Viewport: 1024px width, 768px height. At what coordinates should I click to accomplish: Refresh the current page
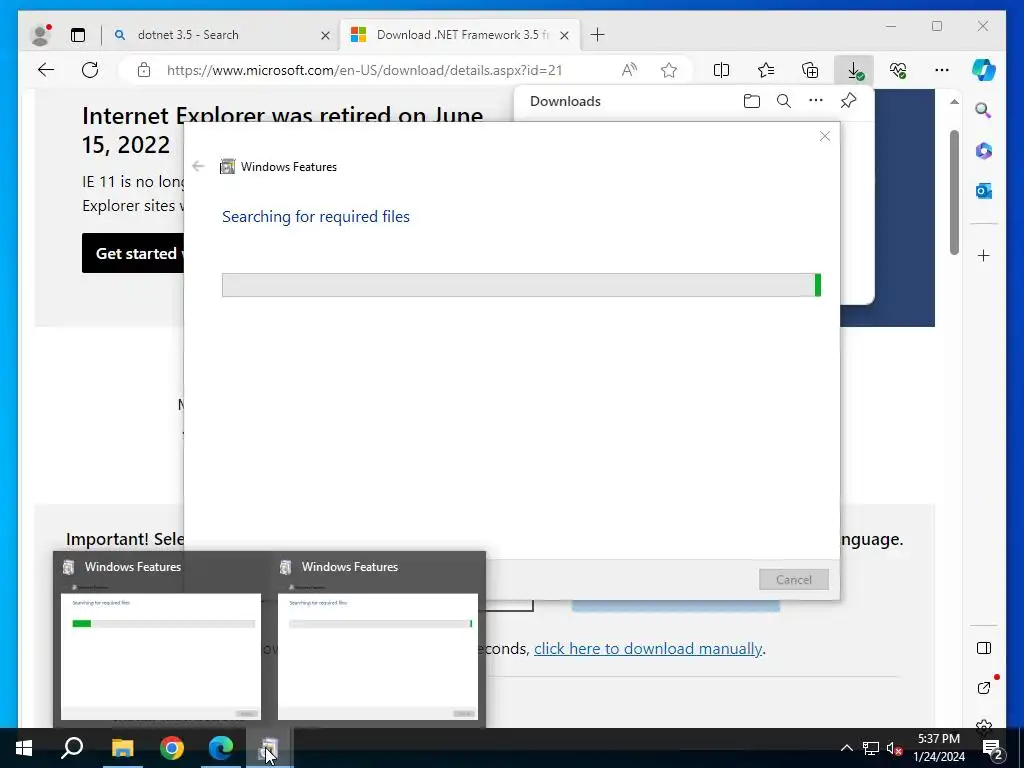pos(90,70)
